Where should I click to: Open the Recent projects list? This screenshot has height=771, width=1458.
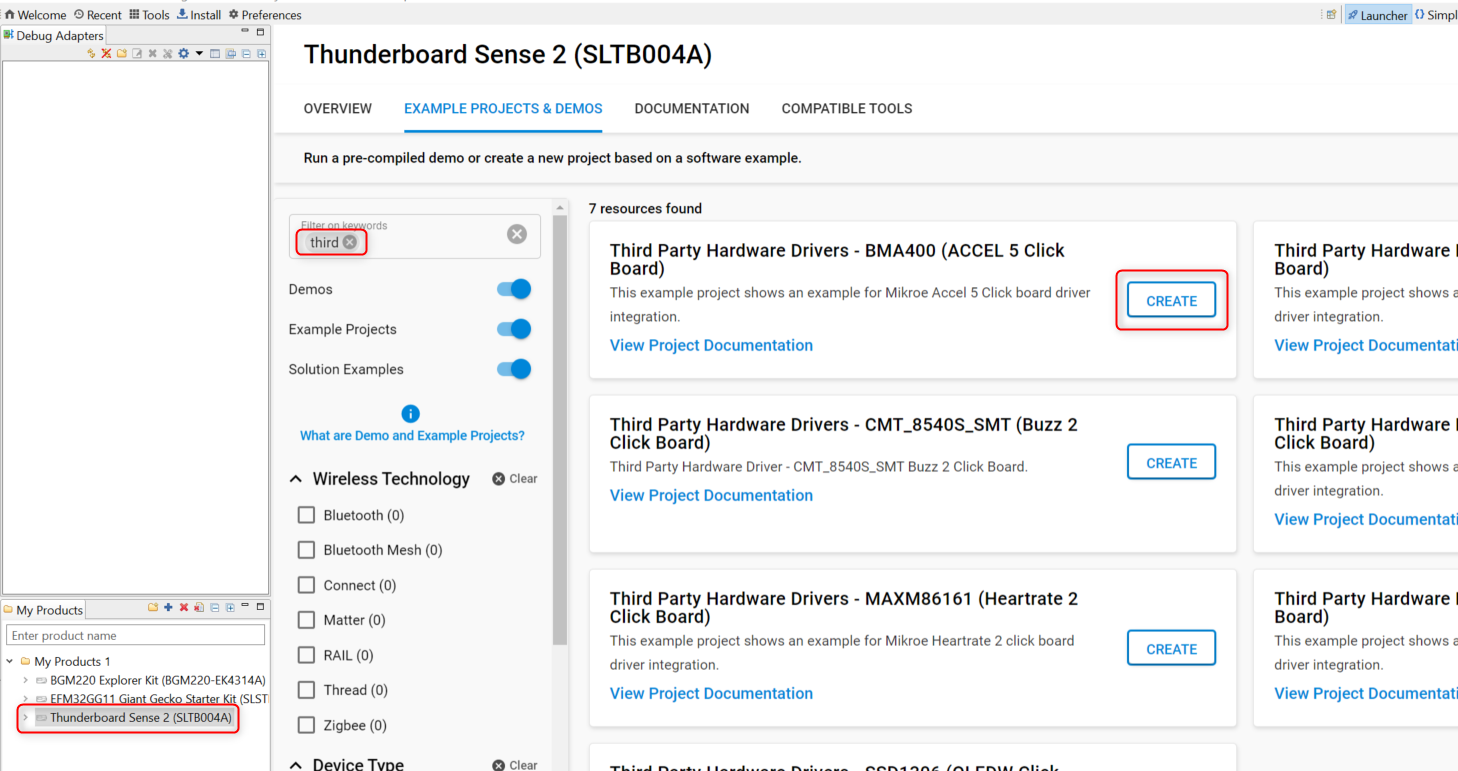(98, 15)
